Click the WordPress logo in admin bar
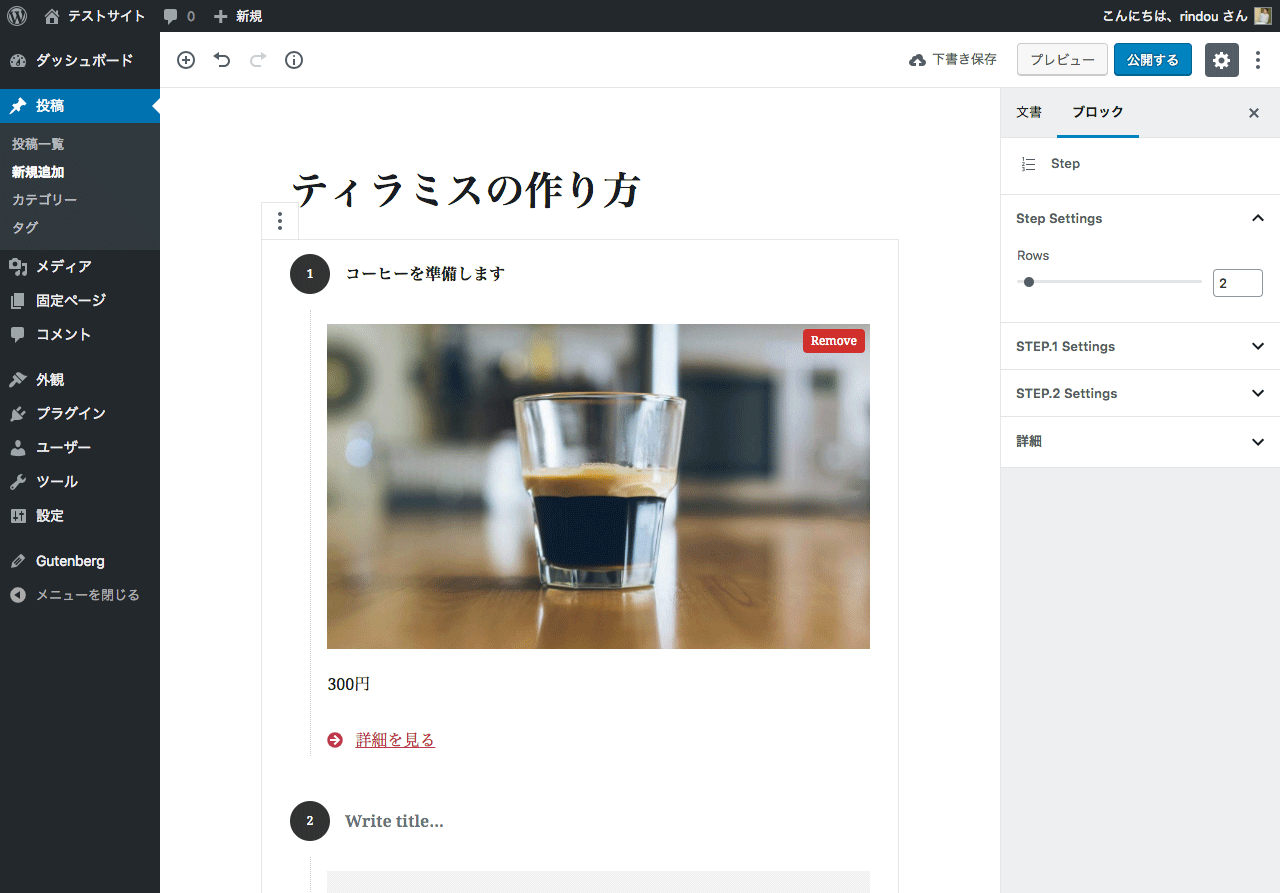Screen dimensions: 1280x893 pyautogui.click(x=17, y=16)
